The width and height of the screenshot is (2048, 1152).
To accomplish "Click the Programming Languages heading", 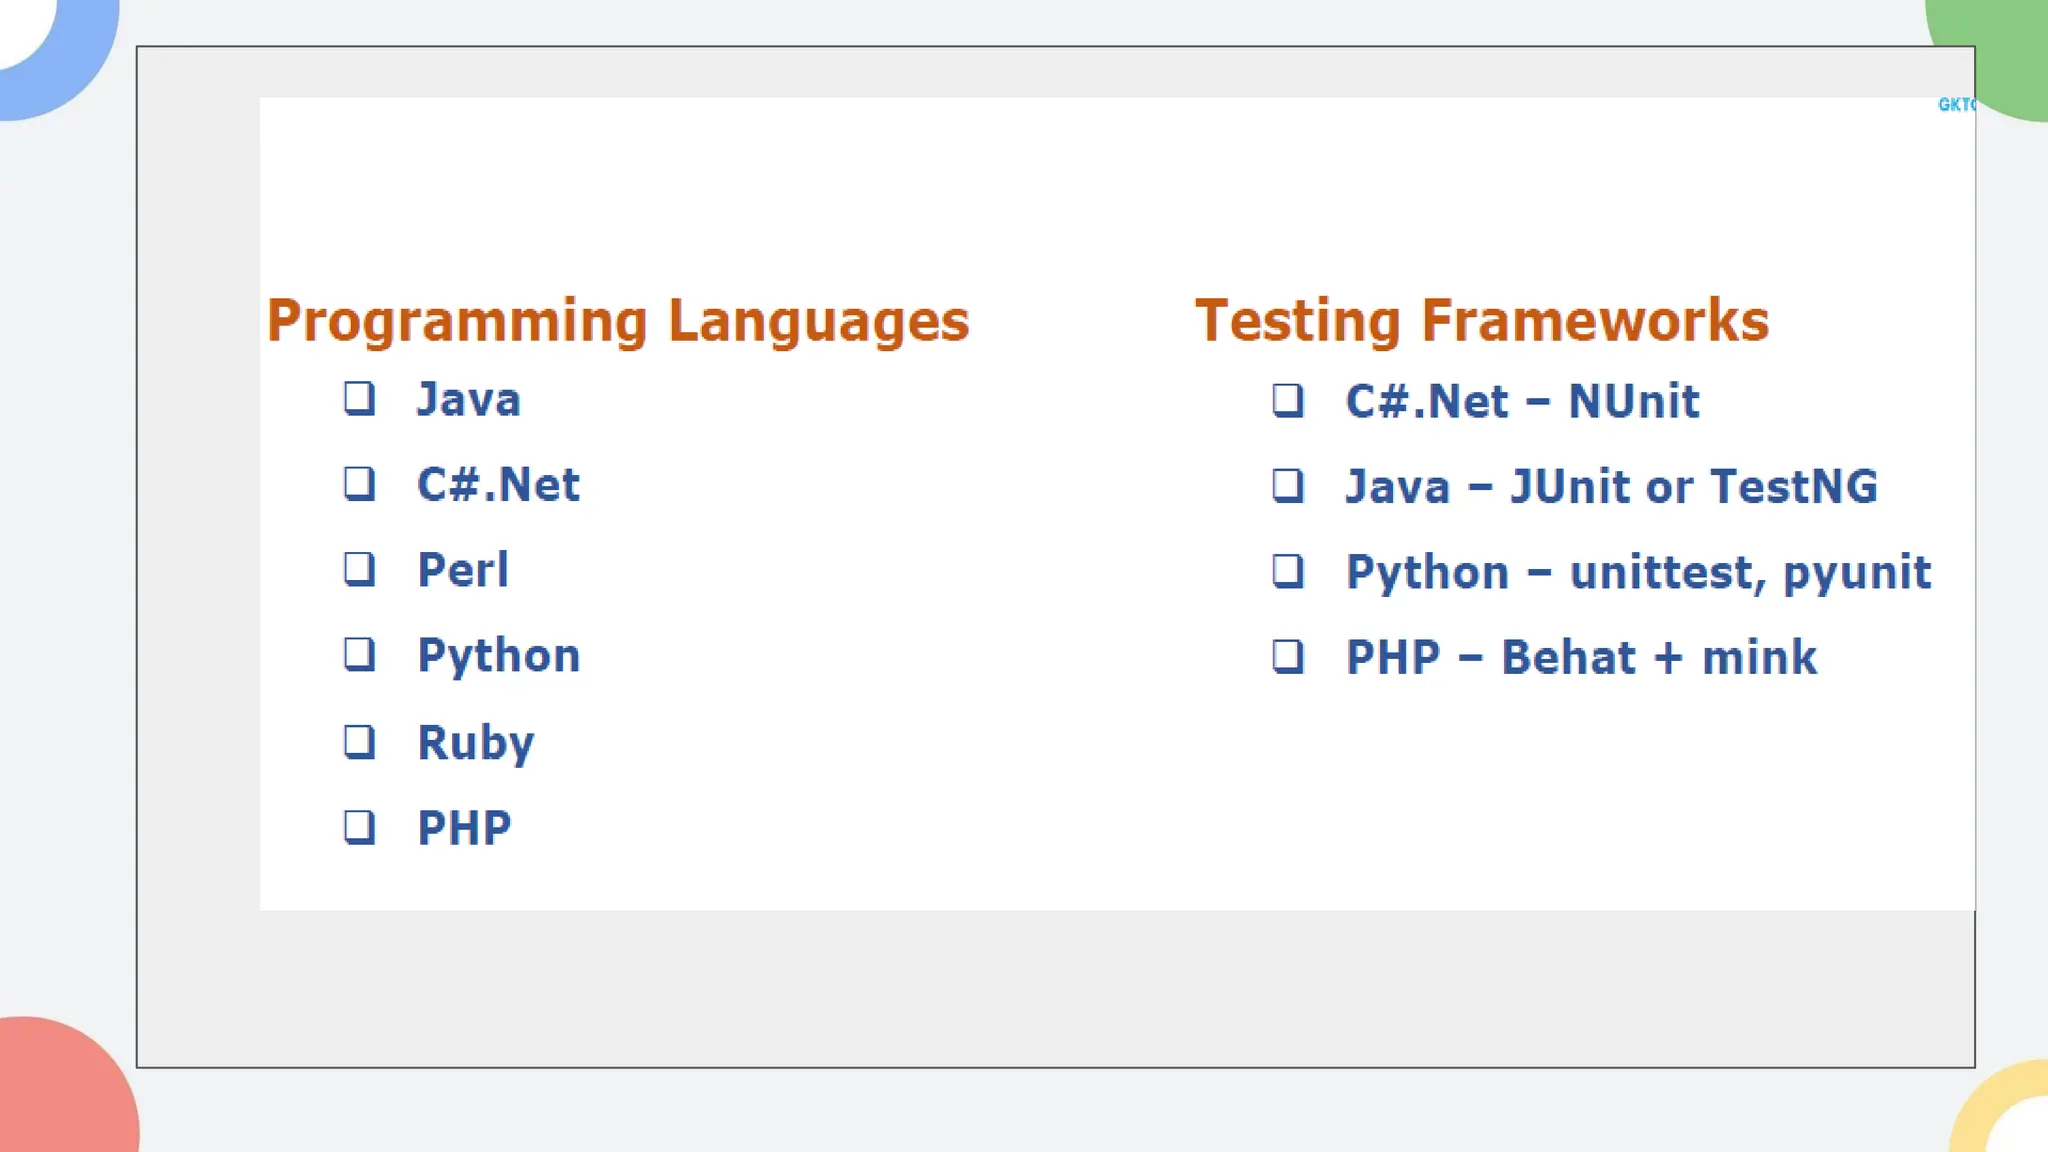I will coord(618,321).
